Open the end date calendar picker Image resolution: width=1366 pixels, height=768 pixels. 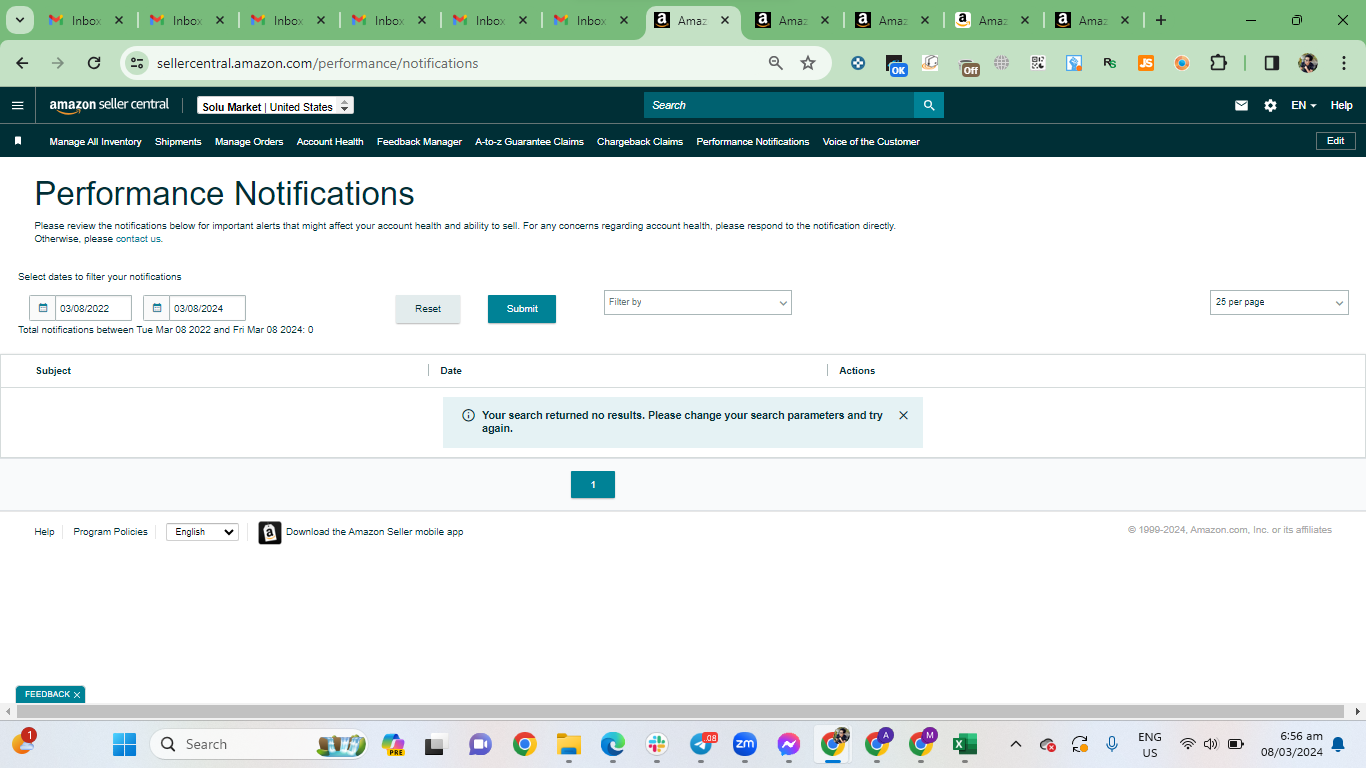(x=157, y=308)
